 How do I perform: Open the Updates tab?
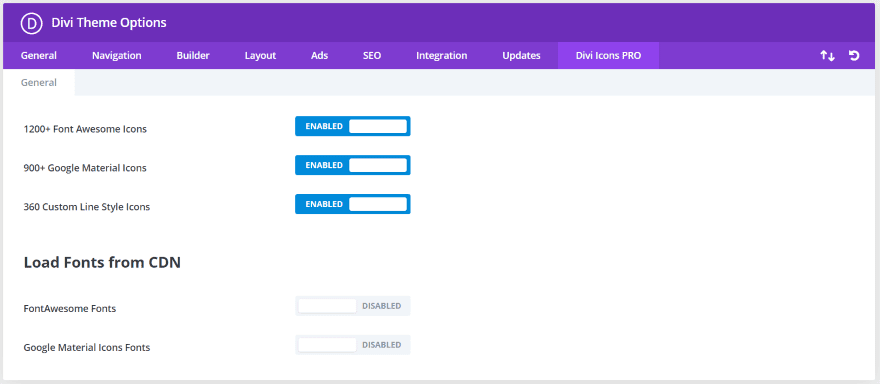click(x=521, y=56)
